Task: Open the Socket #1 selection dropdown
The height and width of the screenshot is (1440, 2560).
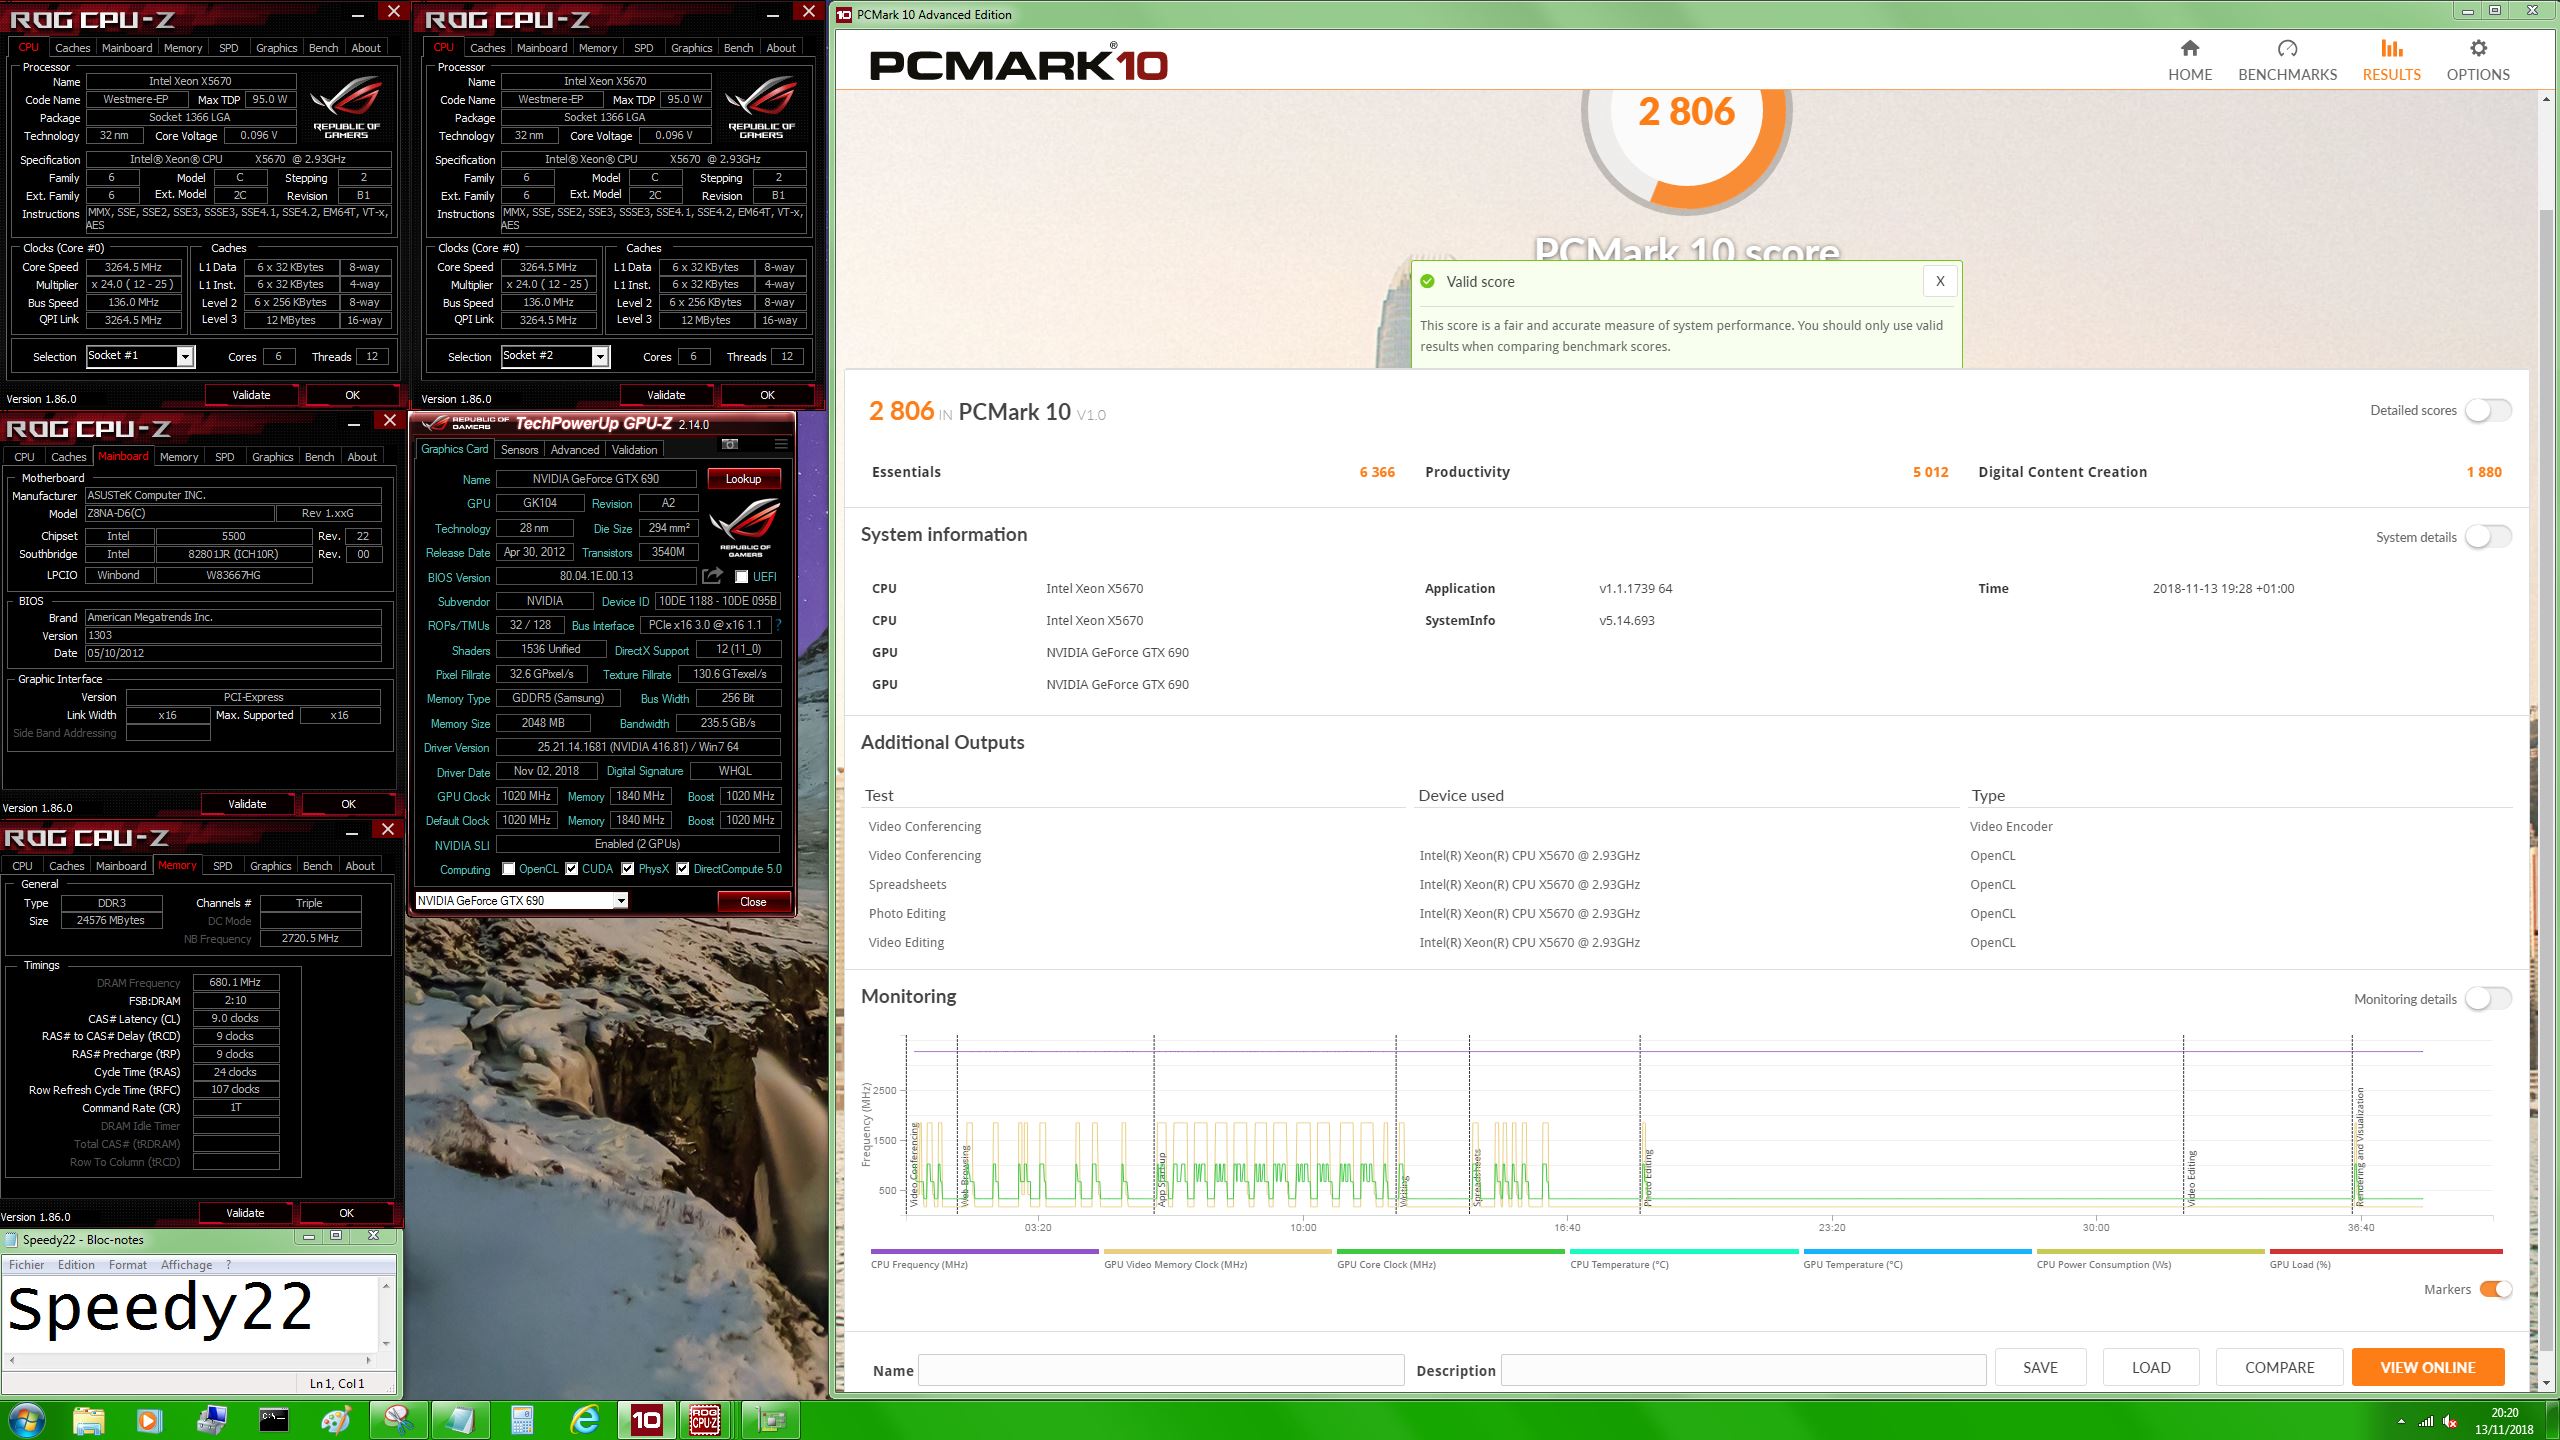Action: pos(185,356)
